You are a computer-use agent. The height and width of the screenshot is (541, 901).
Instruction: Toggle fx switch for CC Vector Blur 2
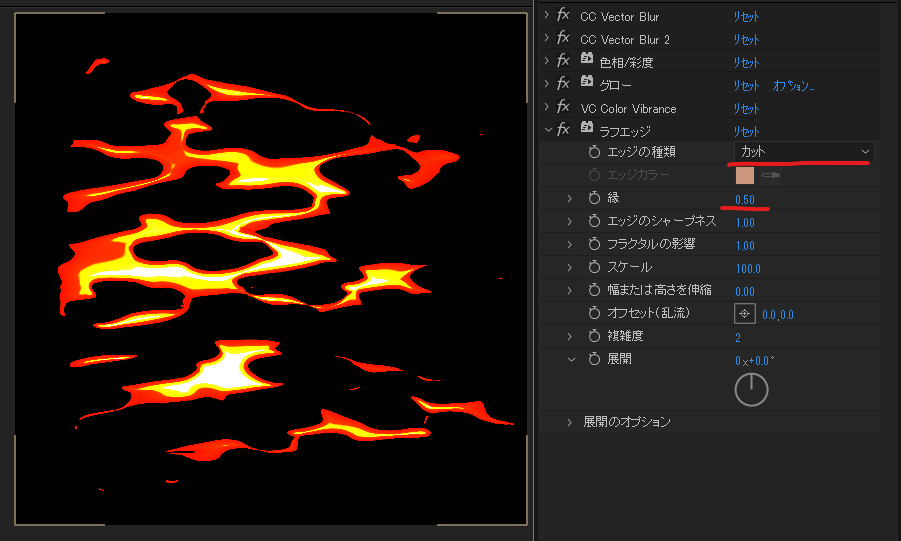coord(563,39)
